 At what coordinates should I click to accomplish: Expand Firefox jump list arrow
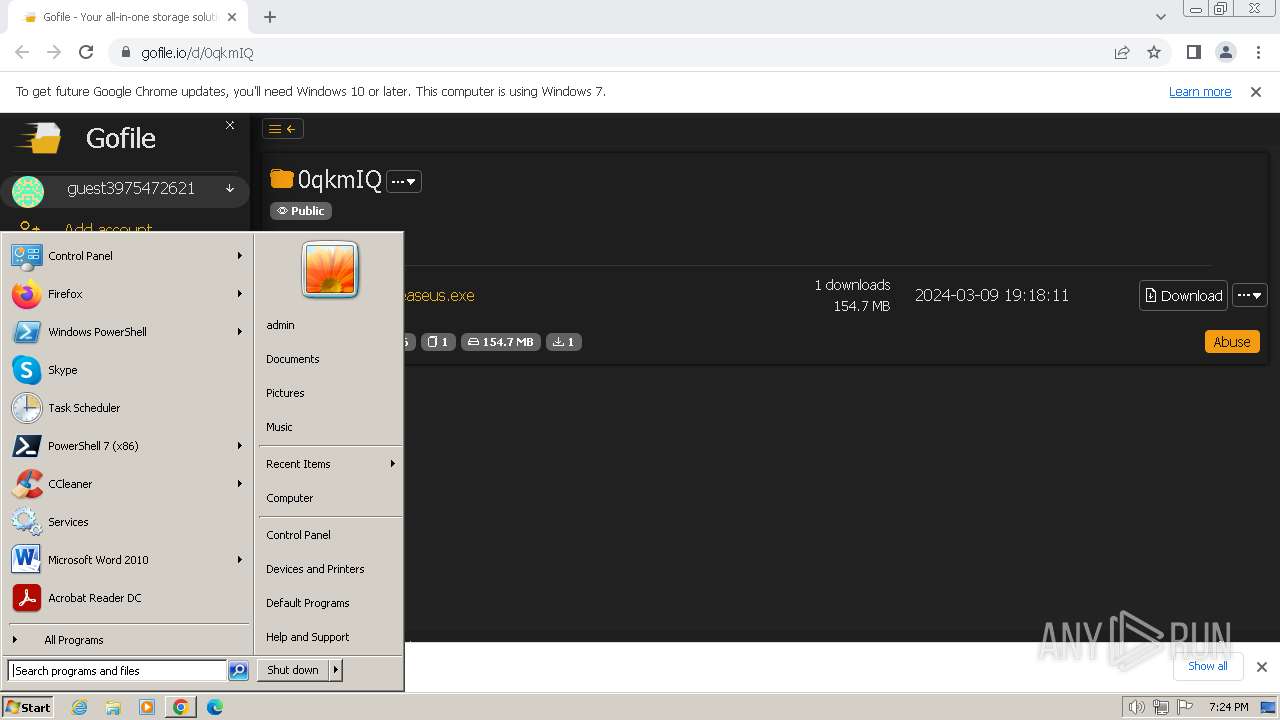(240, 294)
